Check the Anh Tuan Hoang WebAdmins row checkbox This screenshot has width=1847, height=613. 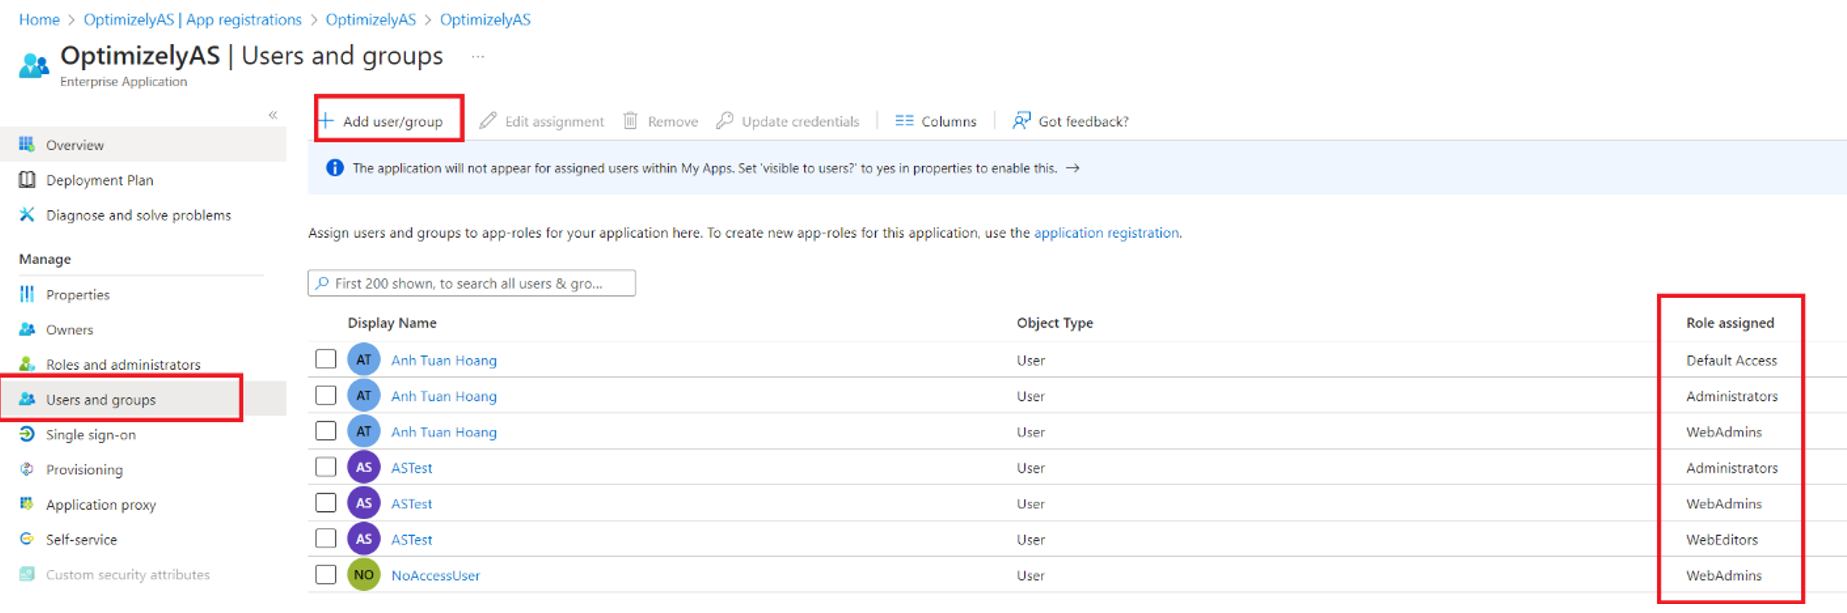[326, 431]
